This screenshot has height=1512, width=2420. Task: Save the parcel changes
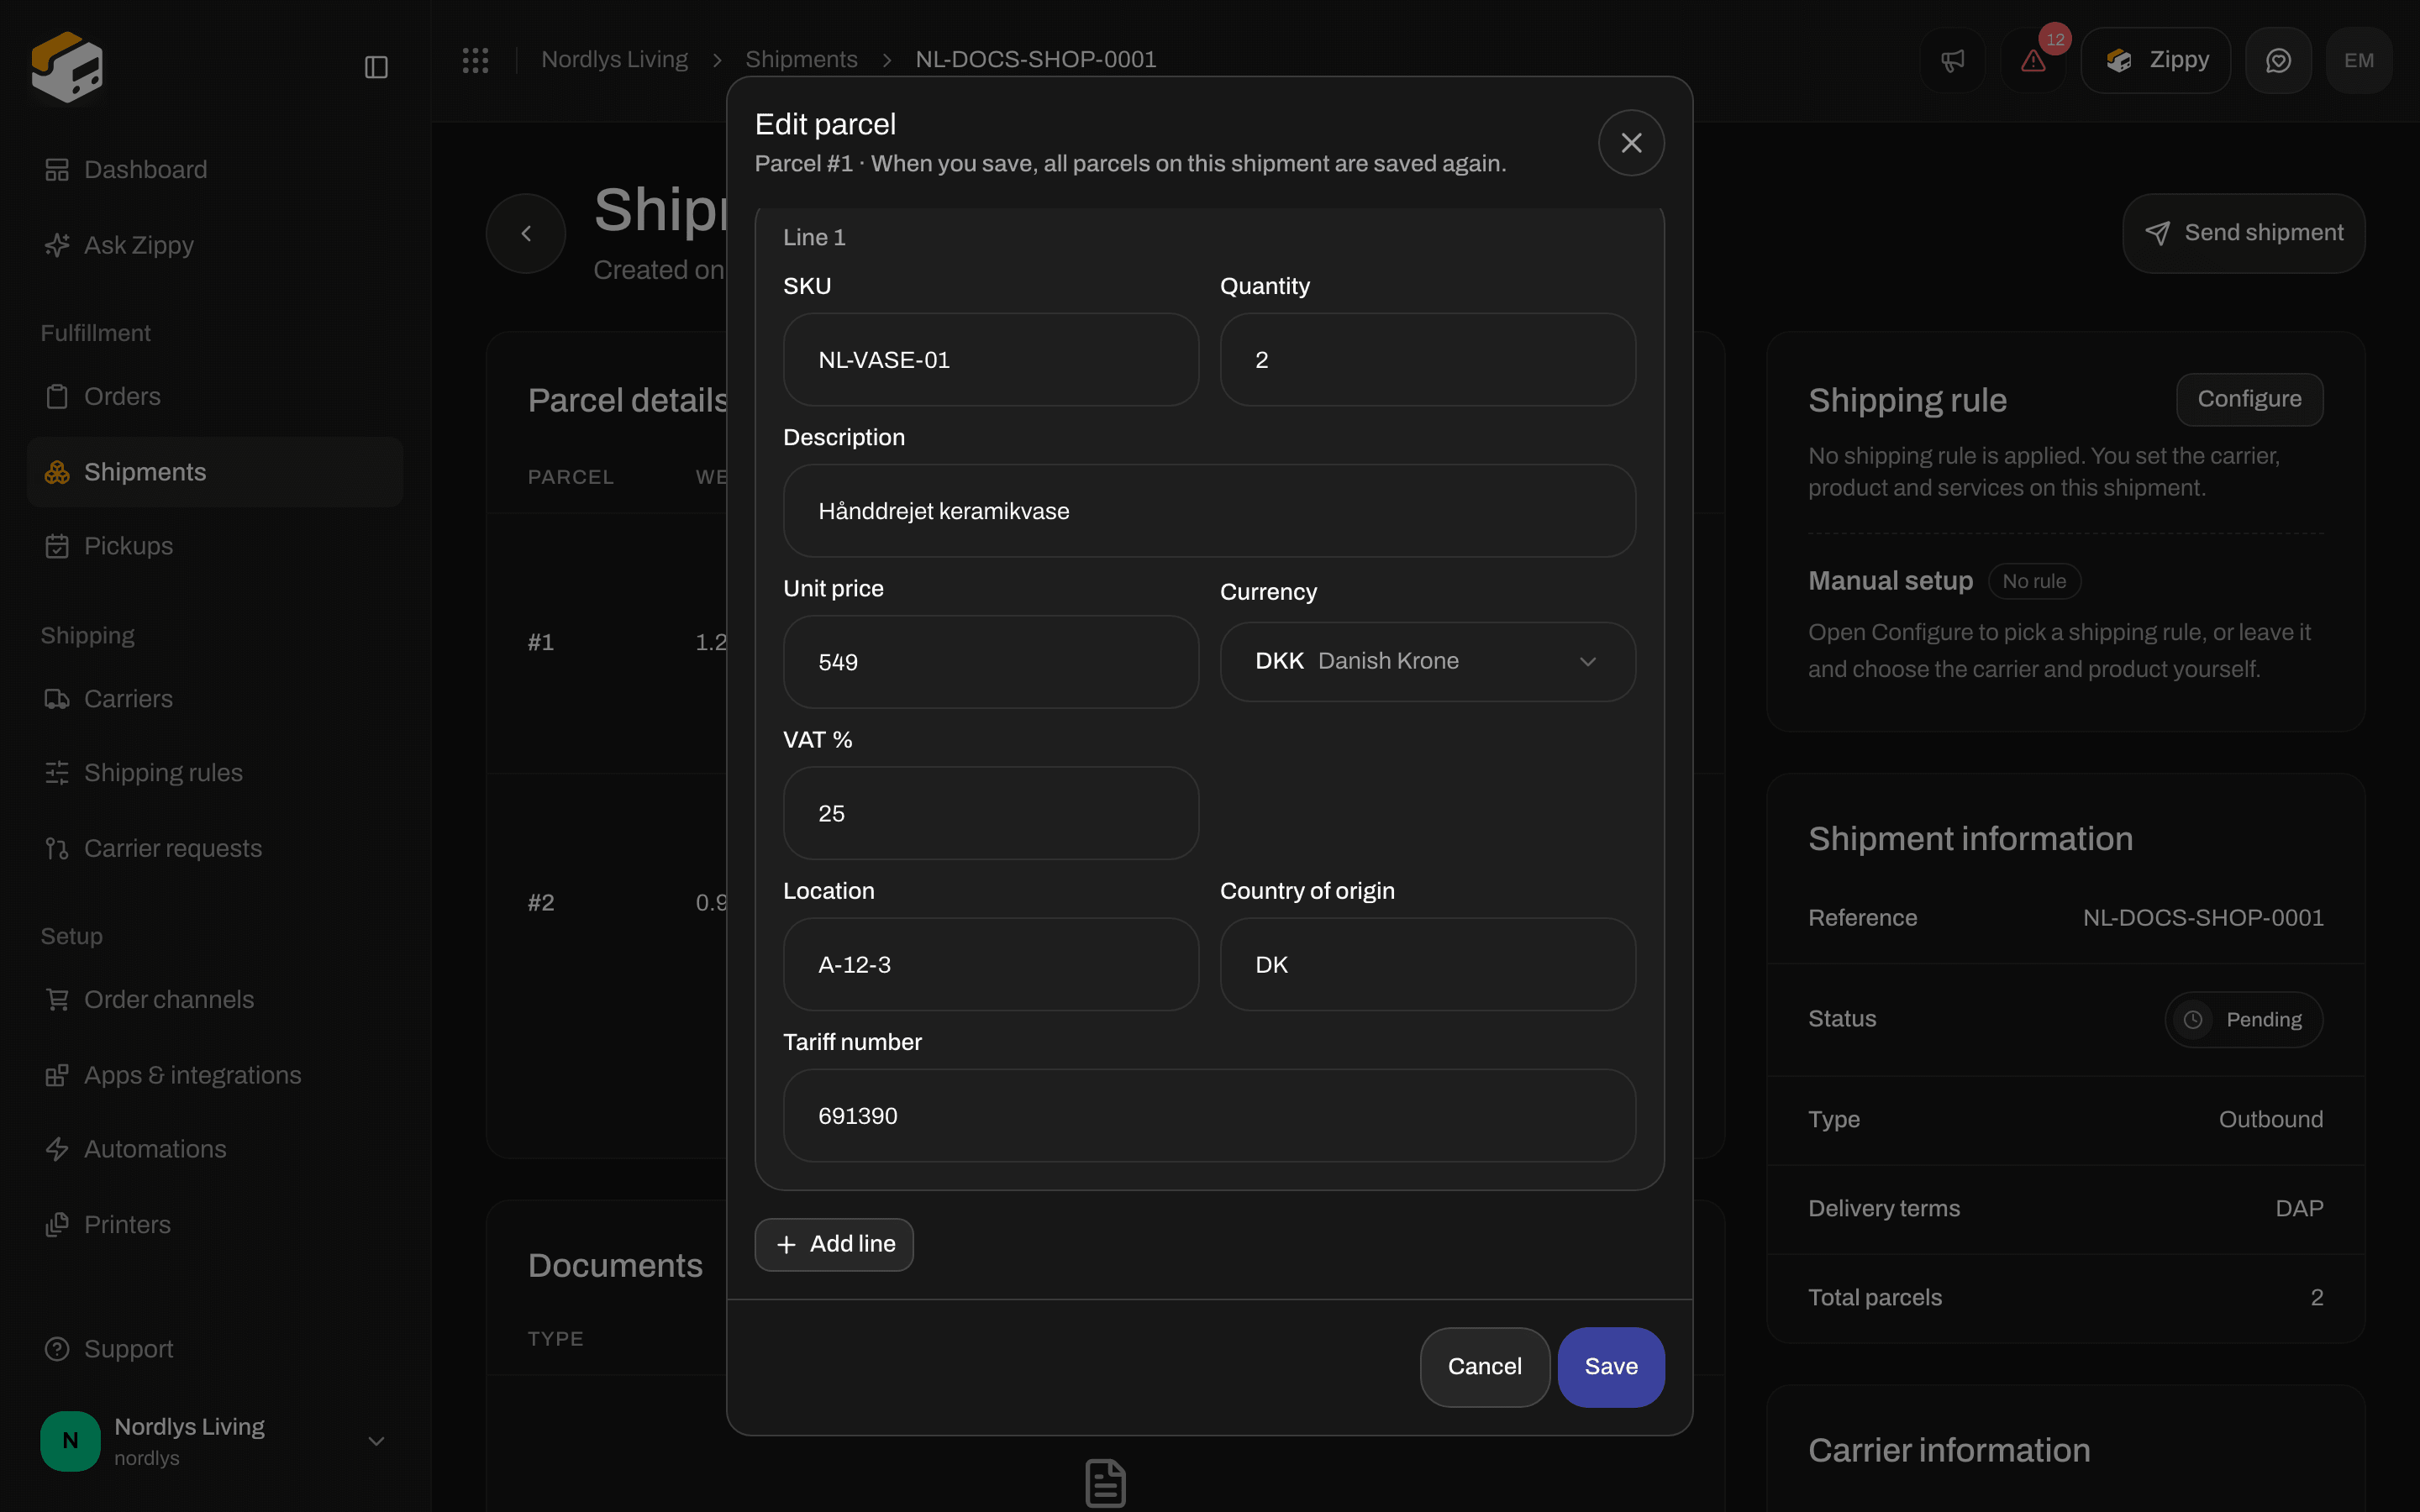[x=1610, y=1366]
